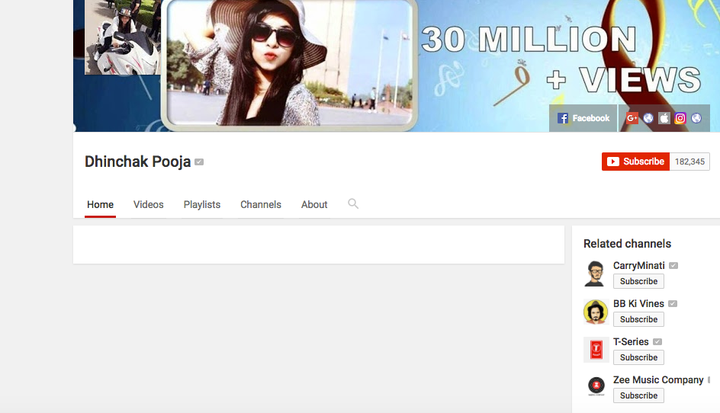The image size is (720, 413).
Task: Click CarryMinati avatar thumbnail
Action: [x=596, y=273]
